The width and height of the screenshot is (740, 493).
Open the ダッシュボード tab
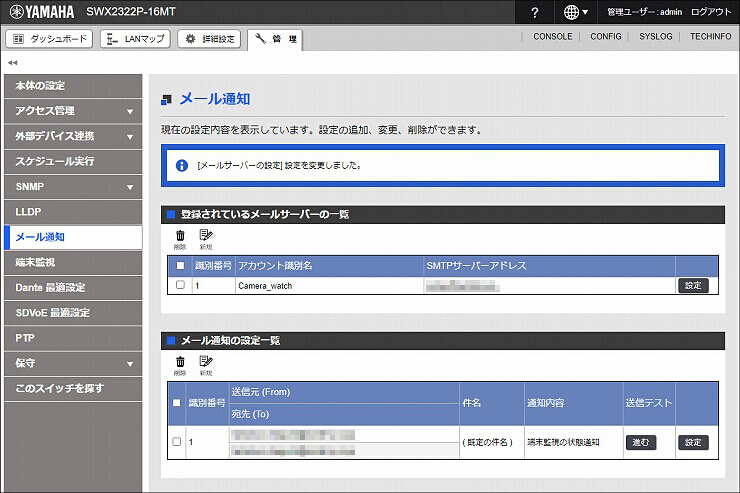49,39
